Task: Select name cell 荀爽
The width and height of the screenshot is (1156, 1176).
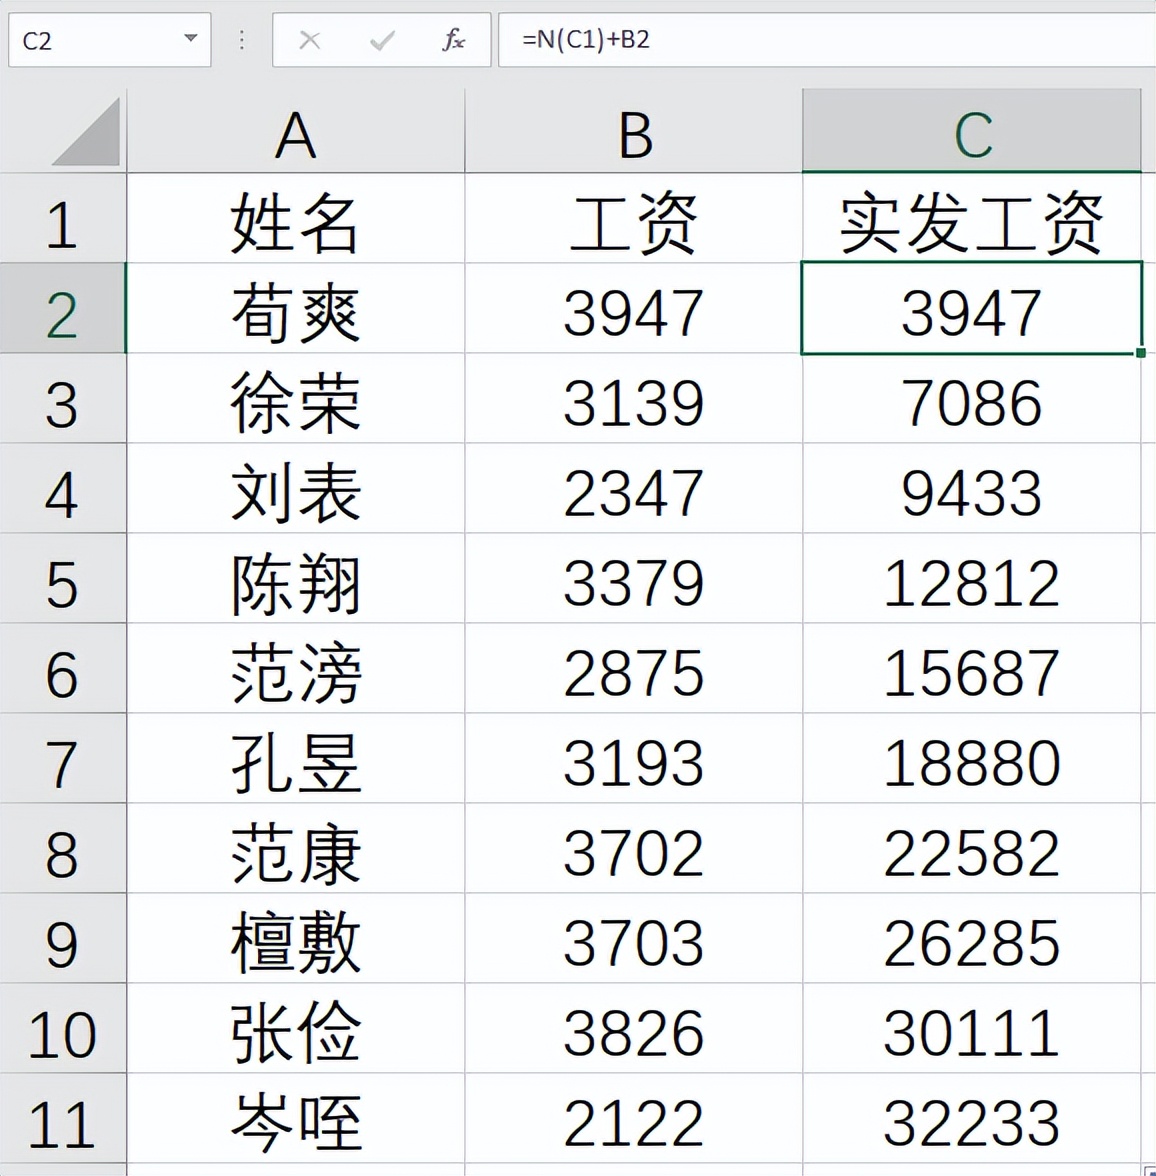Action: pyautogui.click(x=296, y=308)
